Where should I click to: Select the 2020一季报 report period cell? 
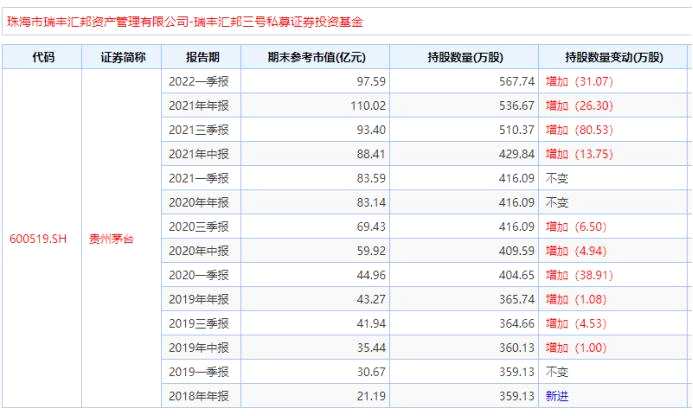tap(202, 275)
